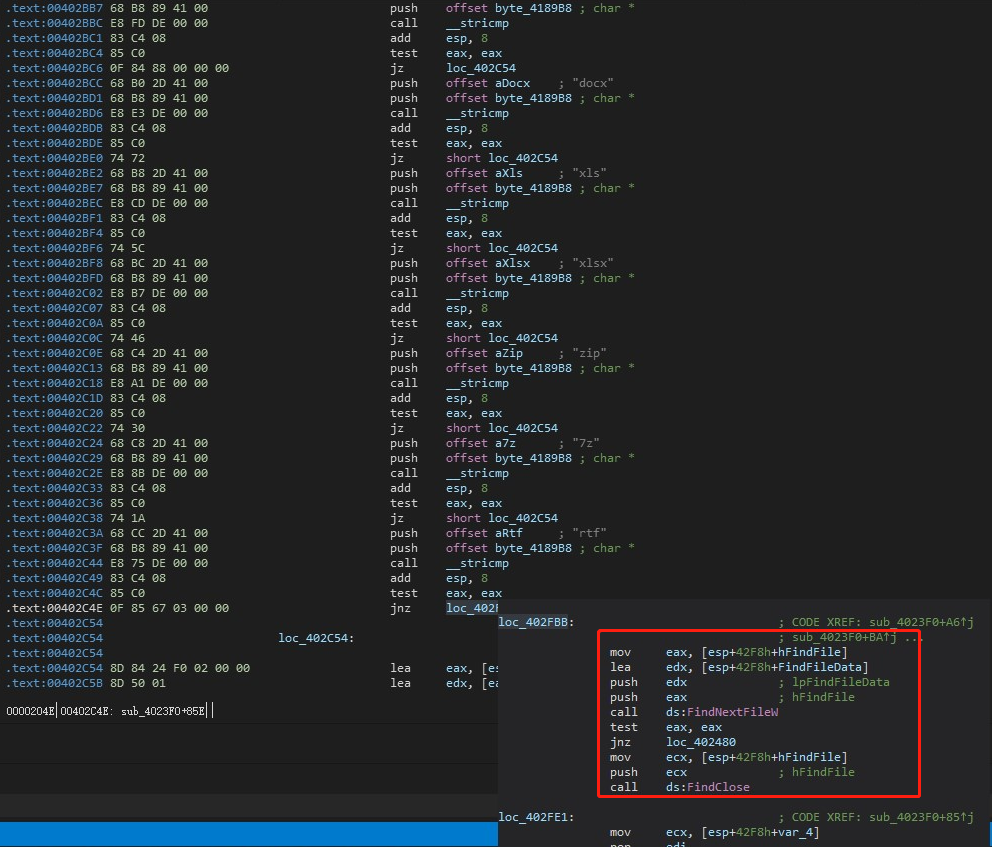Click the "offset aZip" operand
The image size is (992, 847).
(484, 352)
